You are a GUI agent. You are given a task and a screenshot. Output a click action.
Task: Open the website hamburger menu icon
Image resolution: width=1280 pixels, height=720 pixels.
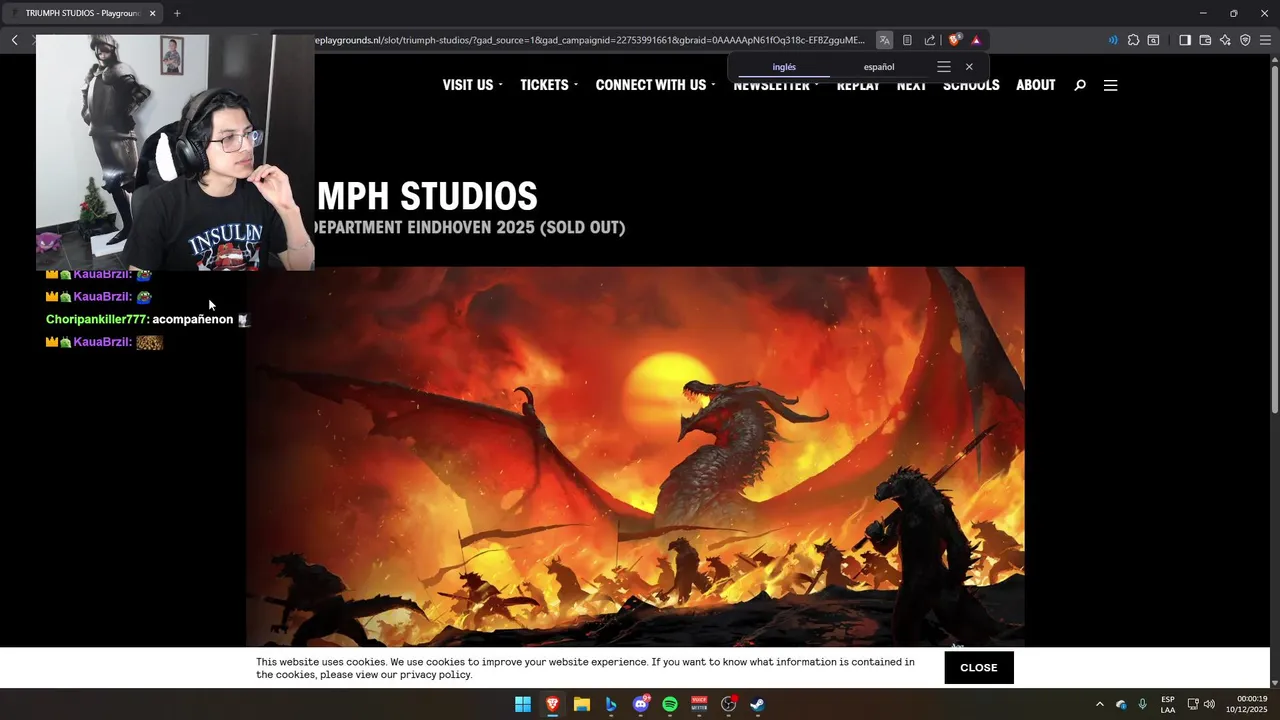(x=1110, y=85)
